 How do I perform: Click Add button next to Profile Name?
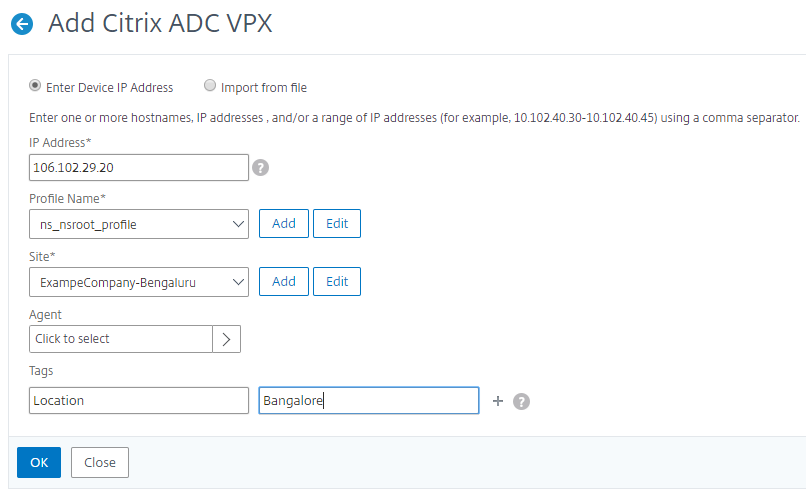(284, 224)
